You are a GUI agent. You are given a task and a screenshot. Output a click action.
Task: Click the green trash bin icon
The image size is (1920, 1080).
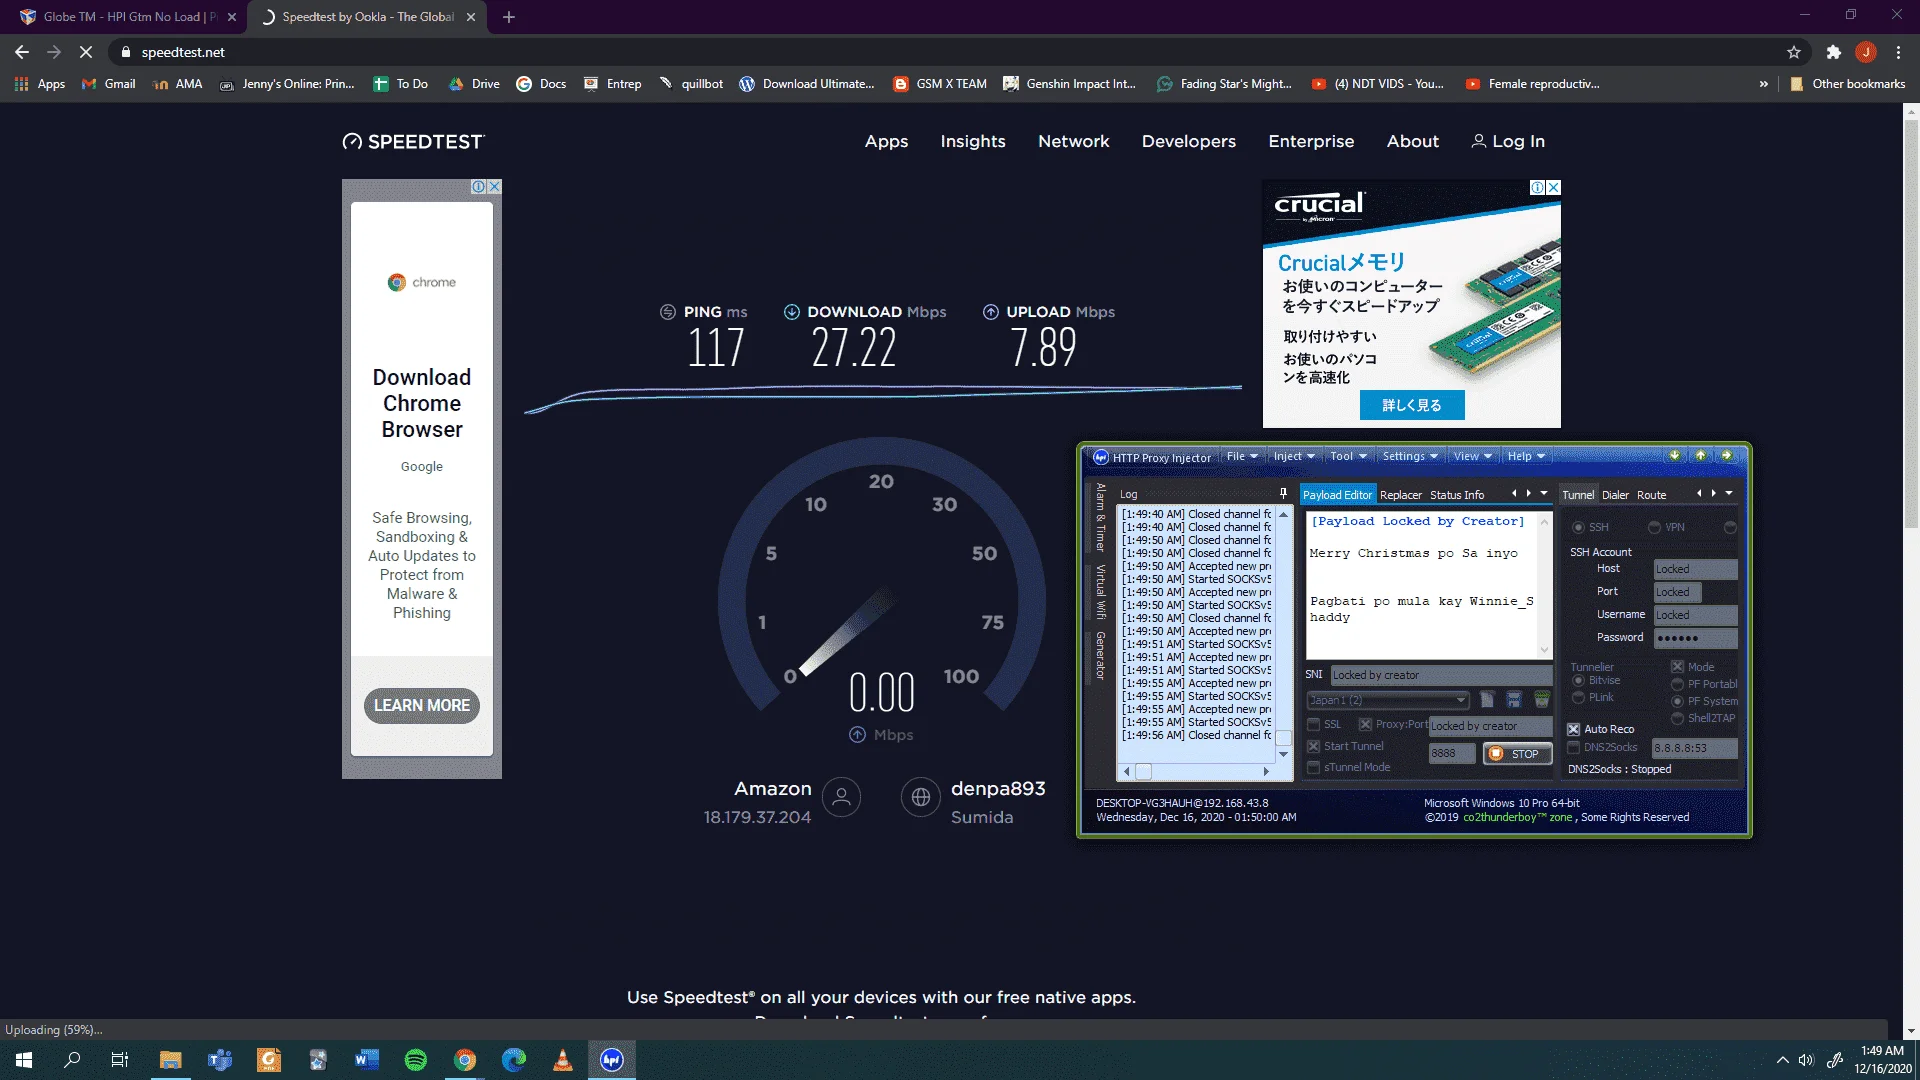tap(1542, 700)
